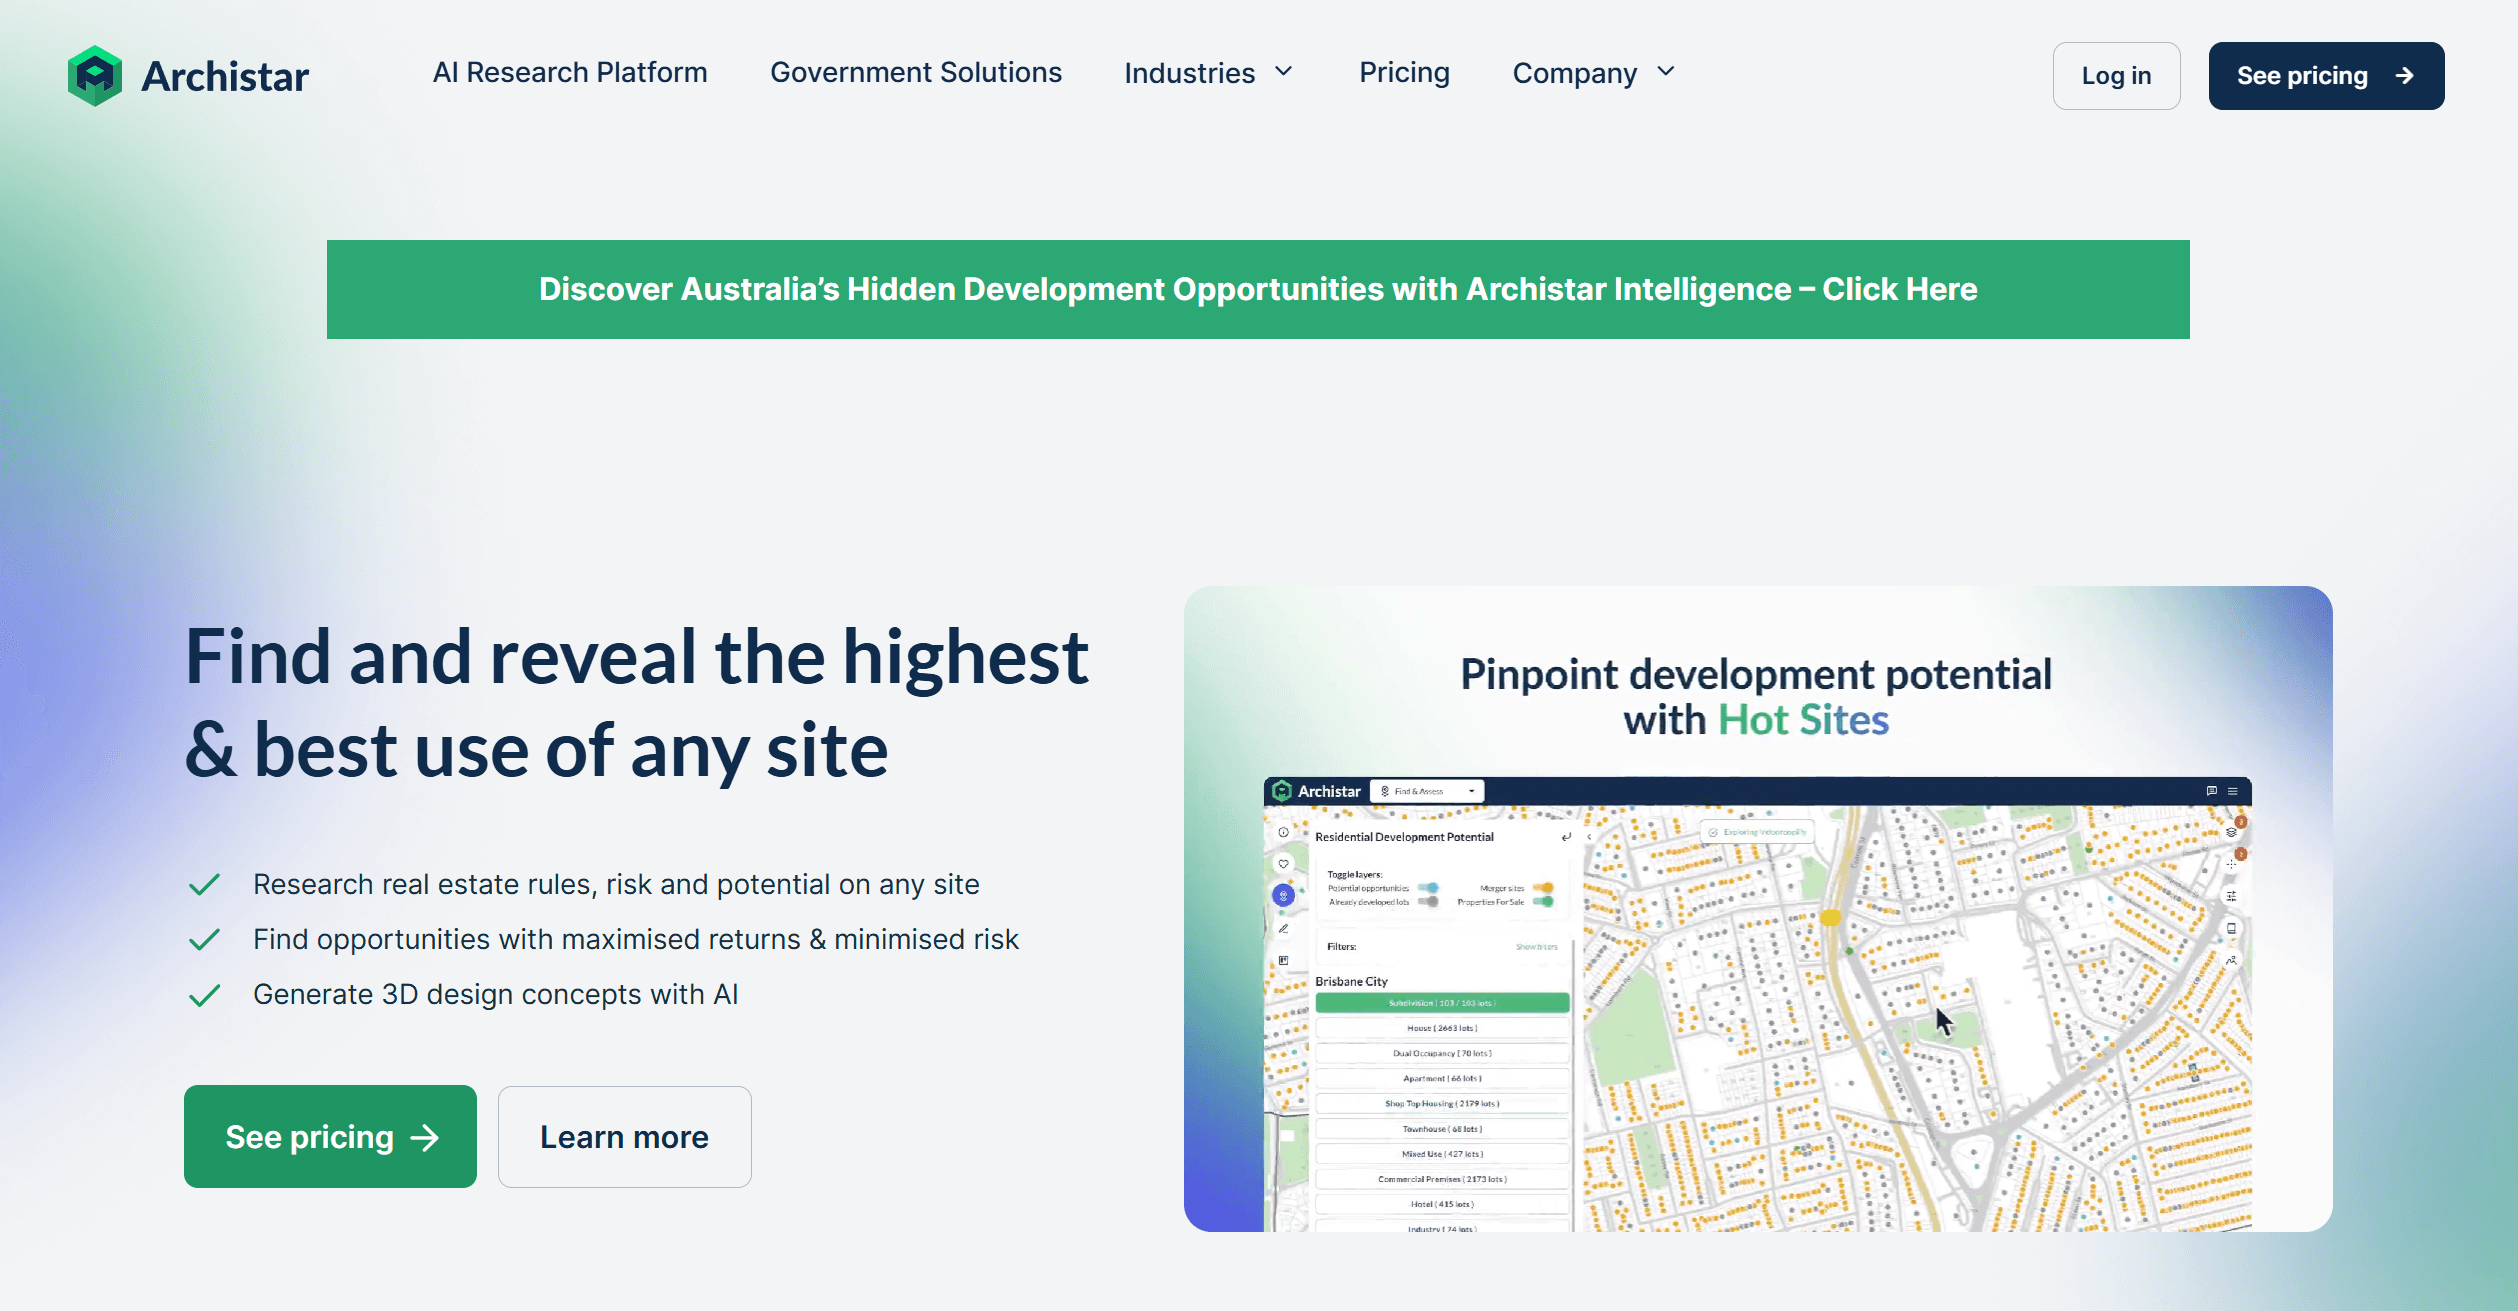Click the info circle icon in preview sidebar

1283,832
